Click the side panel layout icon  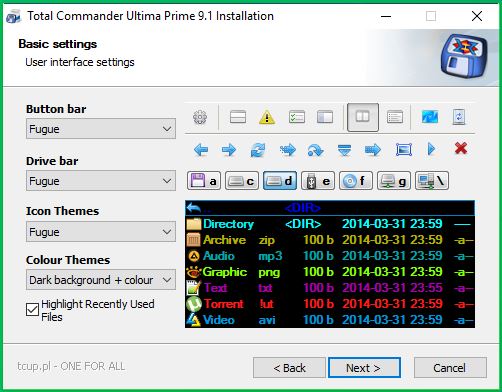point(325,117)
